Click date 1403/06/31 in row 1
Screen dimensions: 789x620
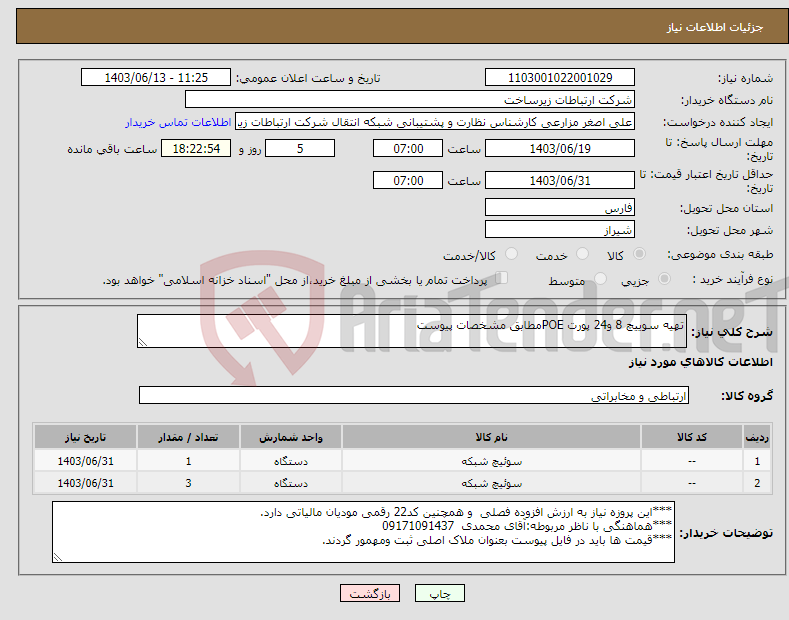pos(86,461)
